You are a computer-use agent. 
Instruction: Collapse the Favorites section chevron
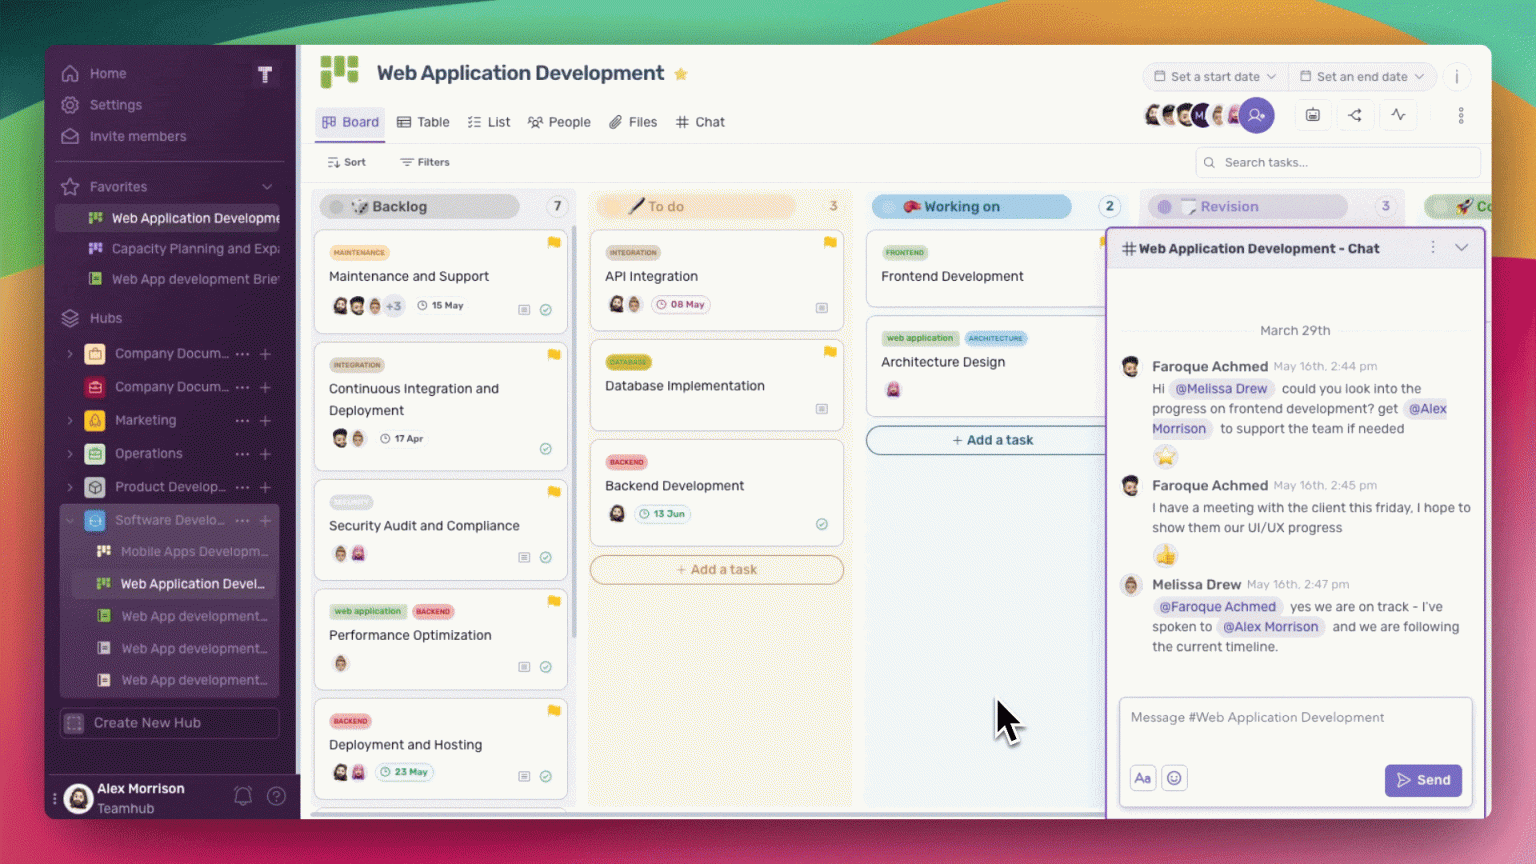click(267, 187)
